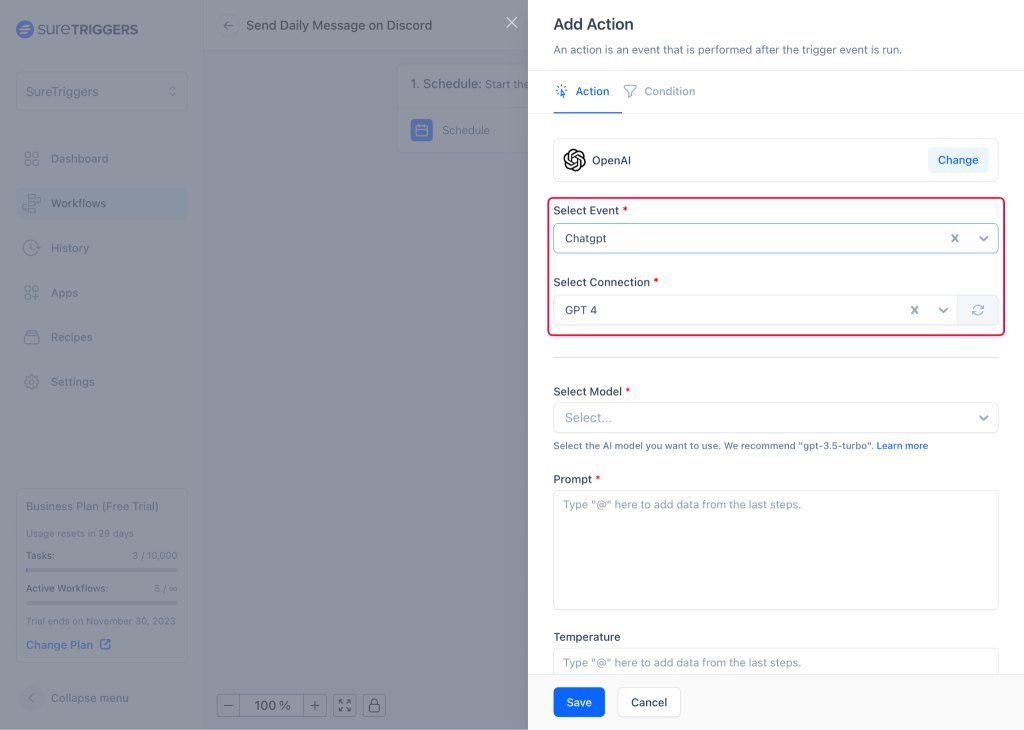This screenshot has height=730, width=1024.
Task: Zoom in with the plus button
Action: tap(315, 706)
